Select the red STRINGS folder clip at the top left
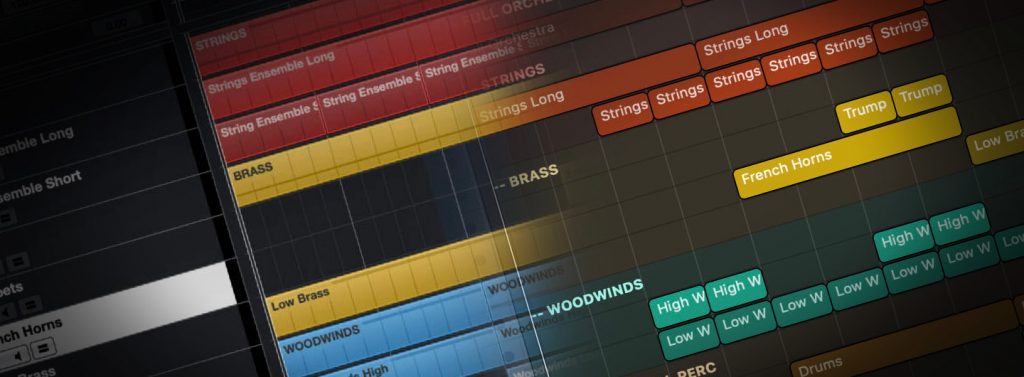This screenshot has width=1024, height=377. pos(327,36)
